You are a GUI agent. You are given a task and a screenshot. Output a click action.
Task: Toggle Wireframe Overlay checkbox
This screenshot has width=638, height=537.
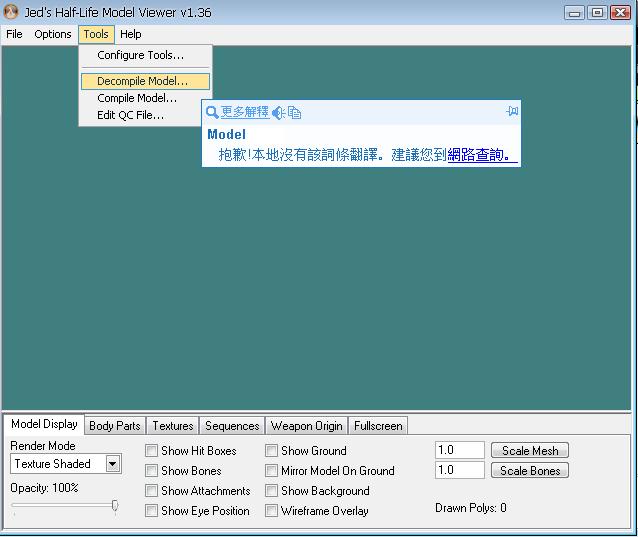pyautogui.click(x=271, y=511)
